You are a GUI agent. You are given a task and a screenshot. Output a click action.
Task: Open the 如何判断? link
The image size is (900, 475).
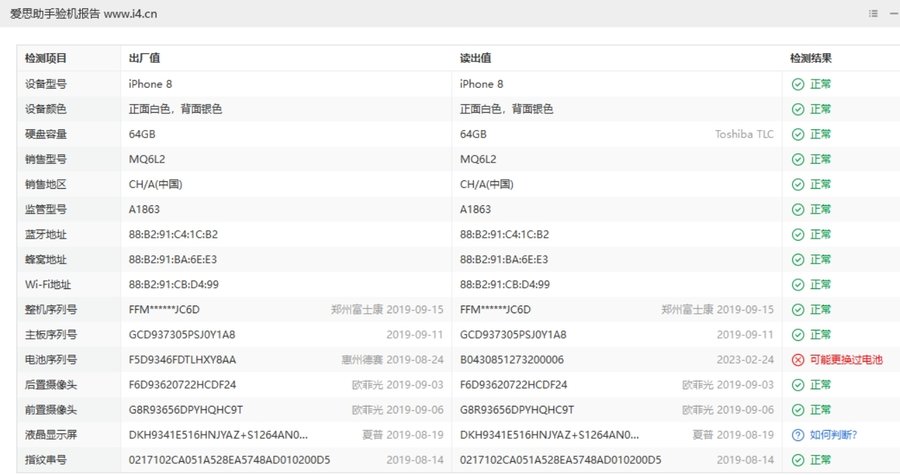point(833,435)
